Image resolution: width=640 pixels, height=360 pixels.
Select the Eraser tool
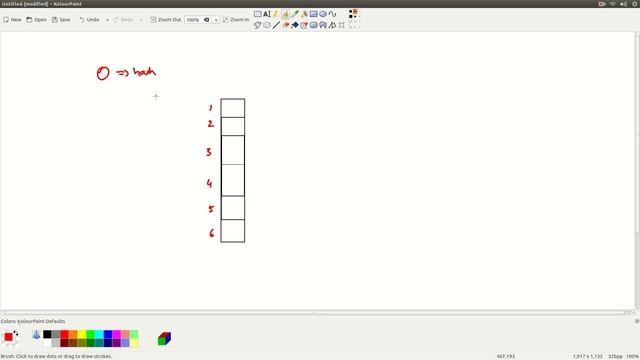[x=286, y=25]
